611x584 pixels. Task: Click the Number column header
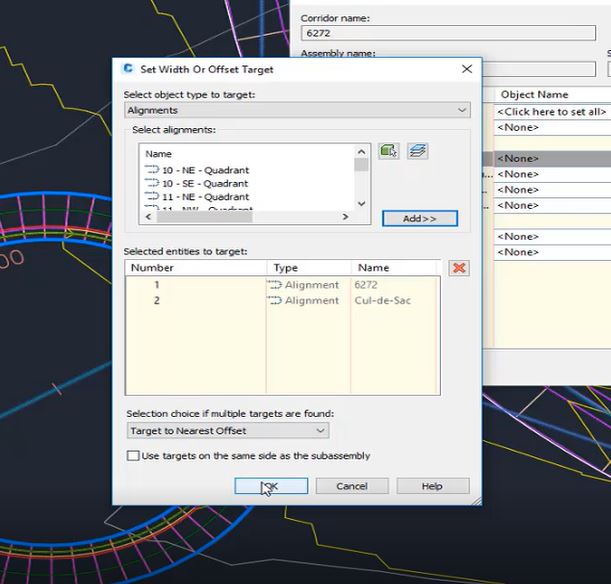point(196,268)
